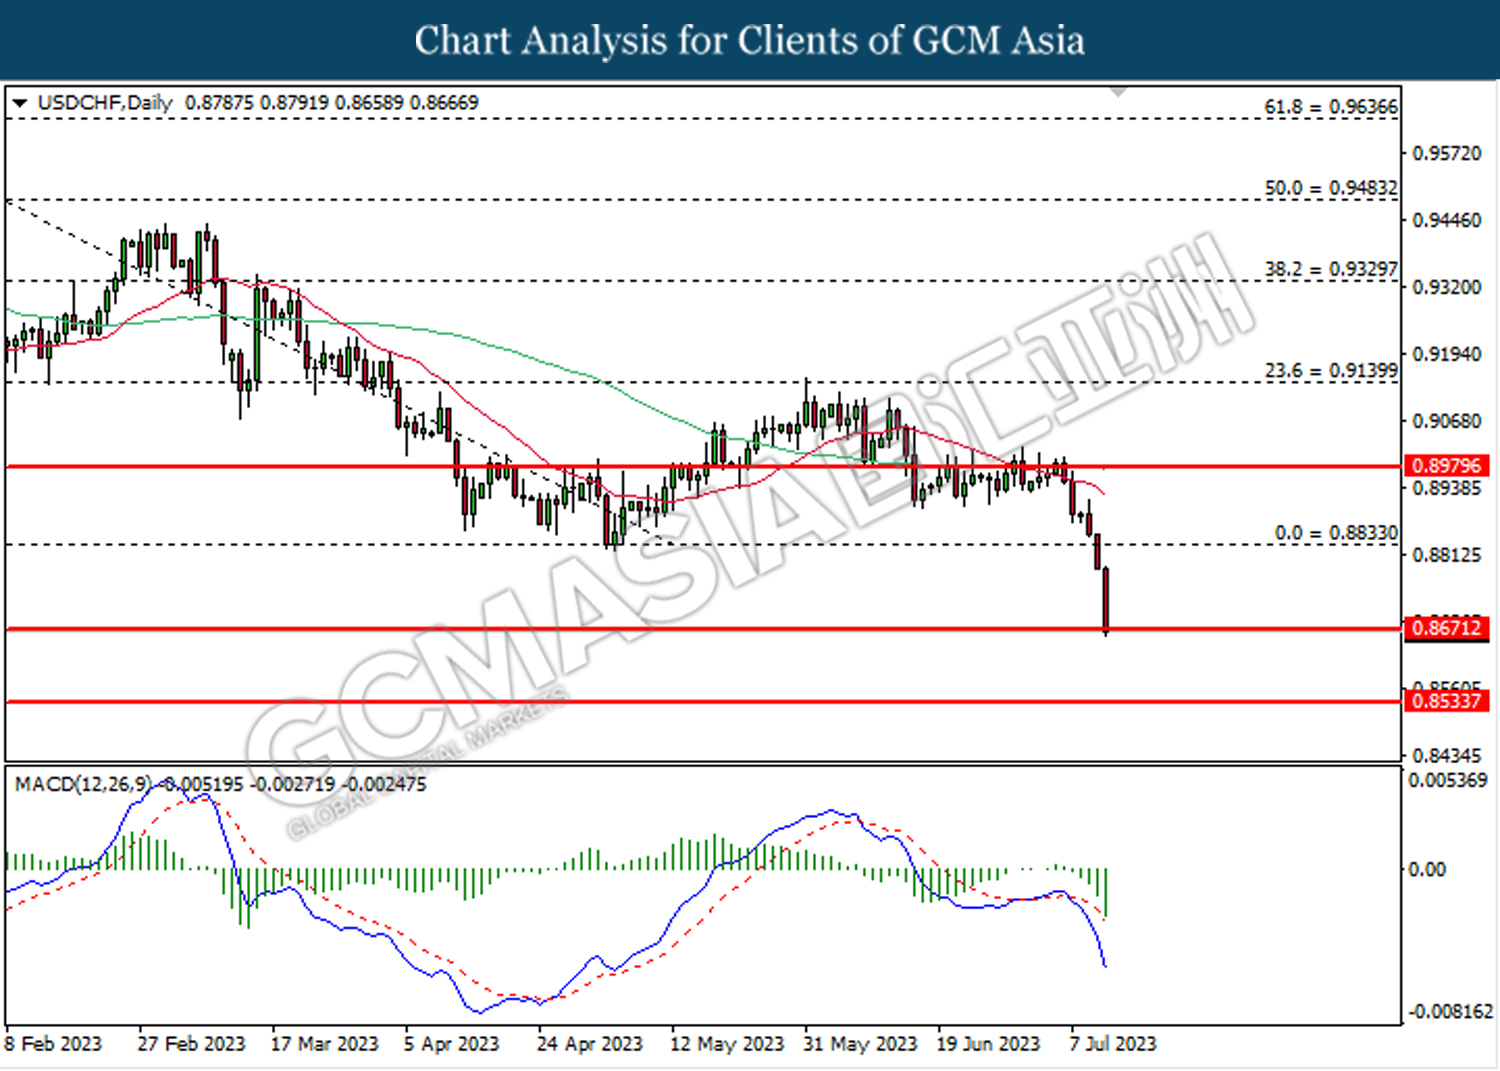Click the MACD(12,26,9) indicator label
The width and height of the screenshot is (1500, 1071).
(x=83, y=785)
